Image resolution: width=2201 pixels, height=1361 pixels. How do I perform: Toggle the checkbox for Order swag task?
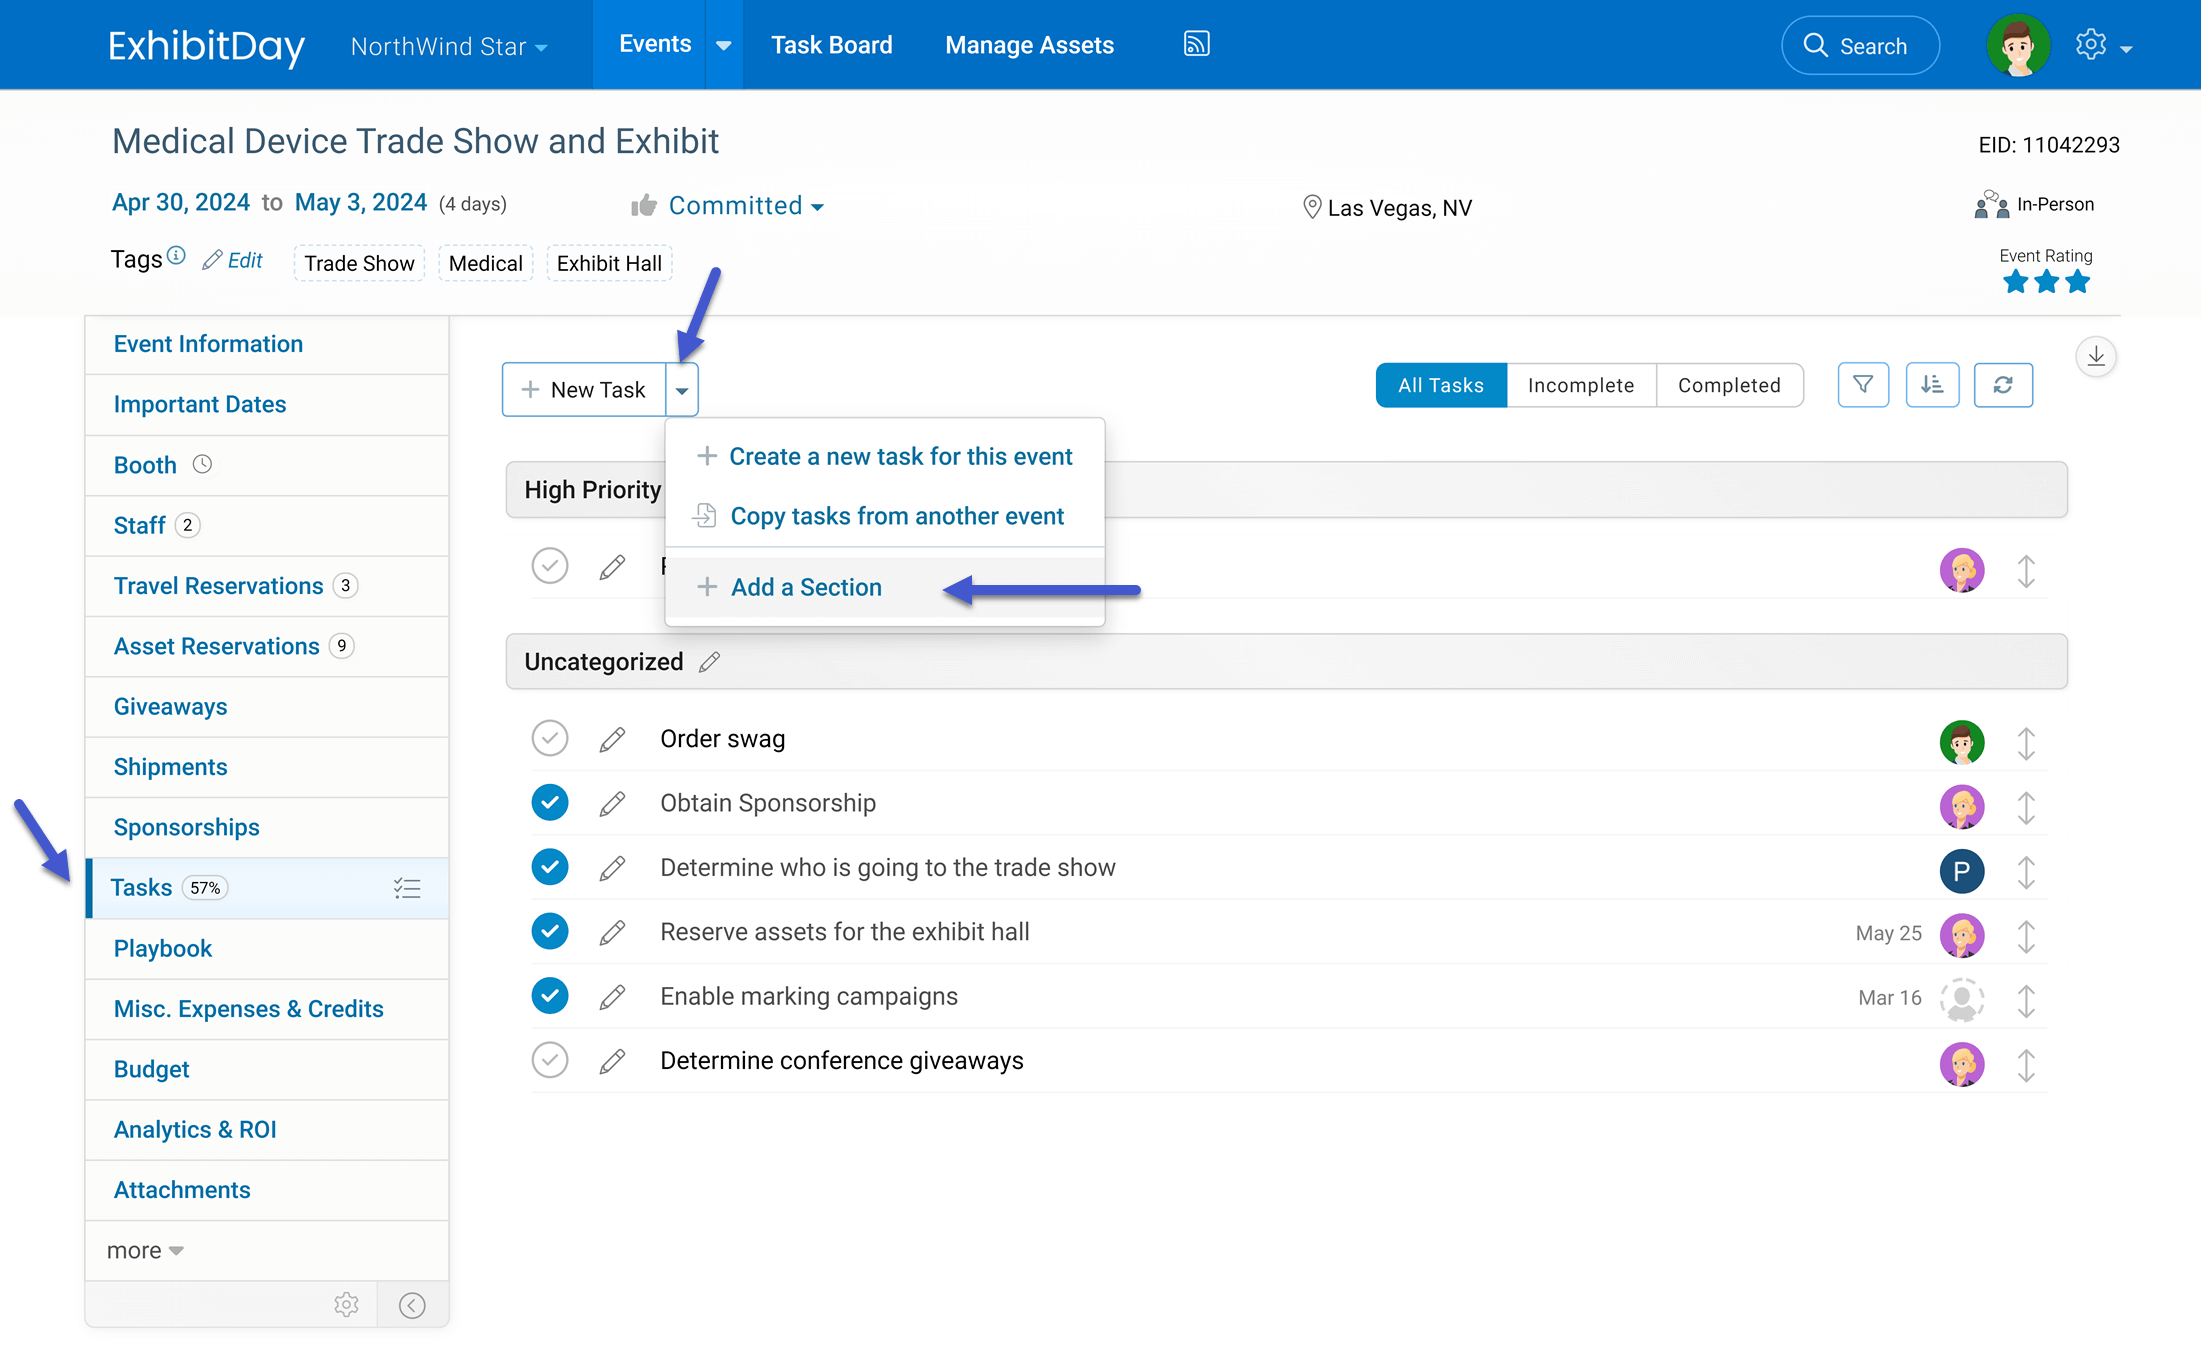550,739
